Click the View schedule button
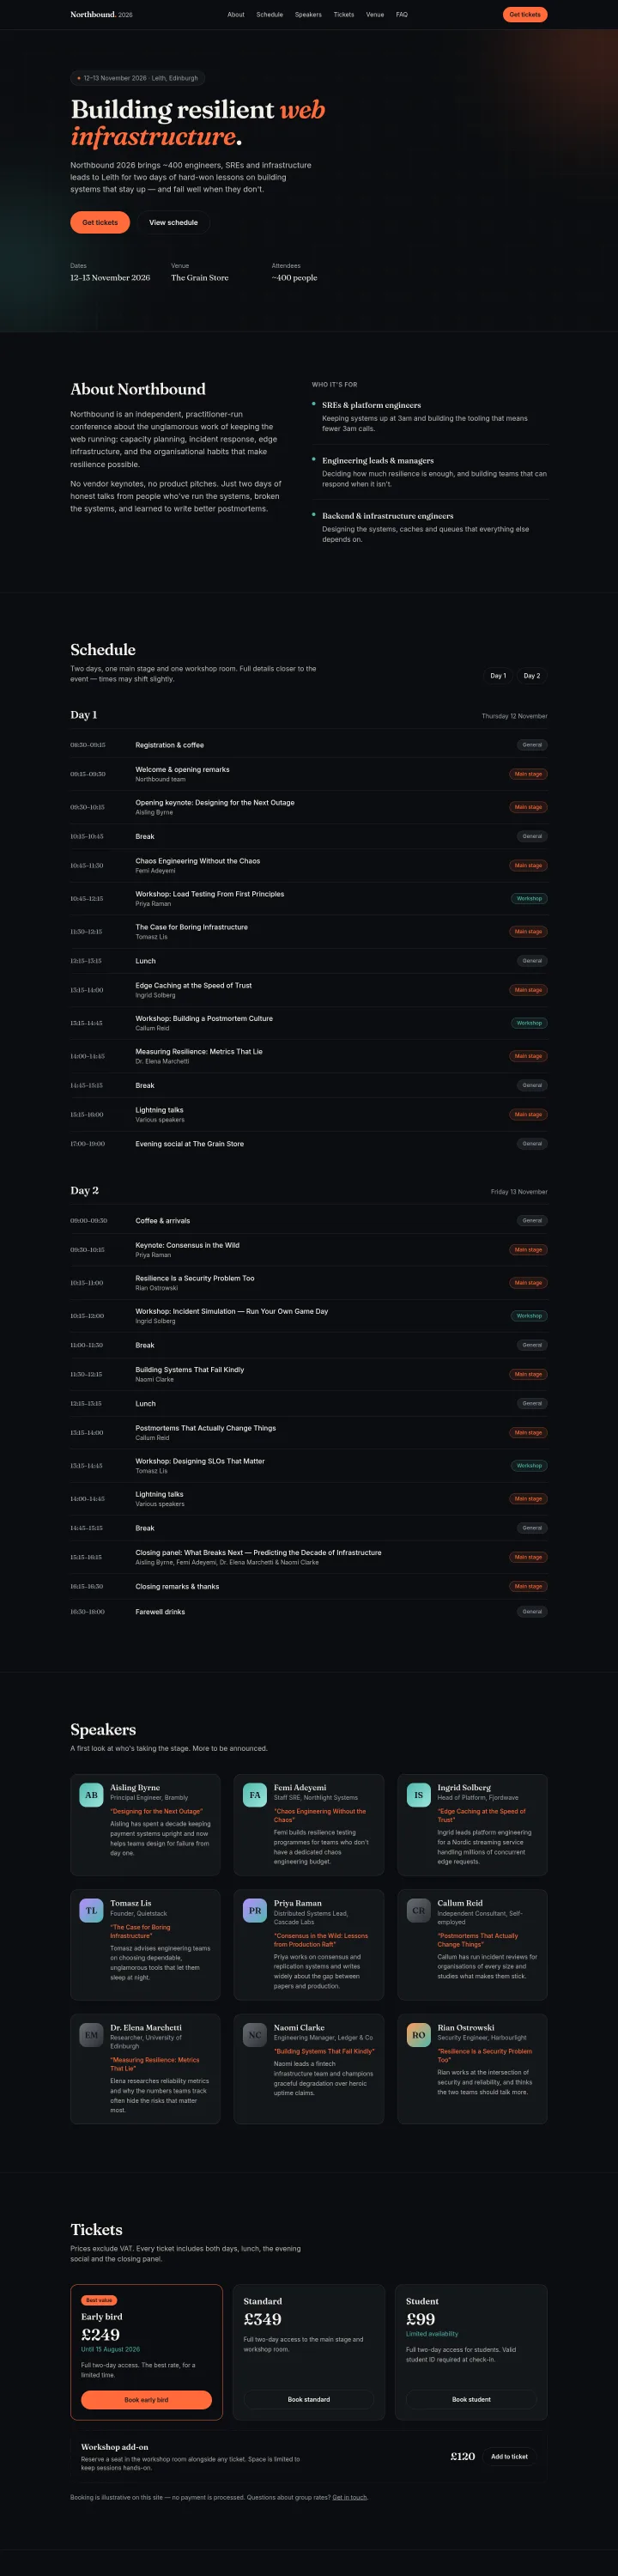Viewport: 618px width, 2576px height. [x=174, y=223]
